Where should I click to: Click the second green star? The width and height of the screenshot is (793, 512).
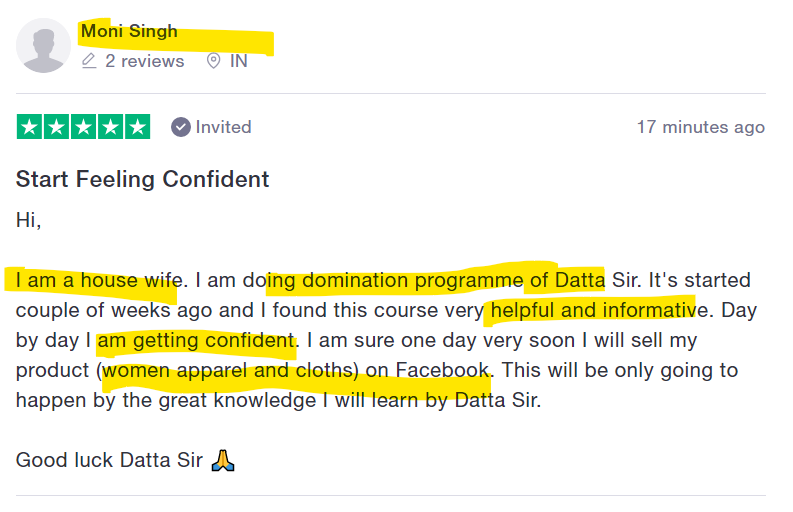(56, 126)
